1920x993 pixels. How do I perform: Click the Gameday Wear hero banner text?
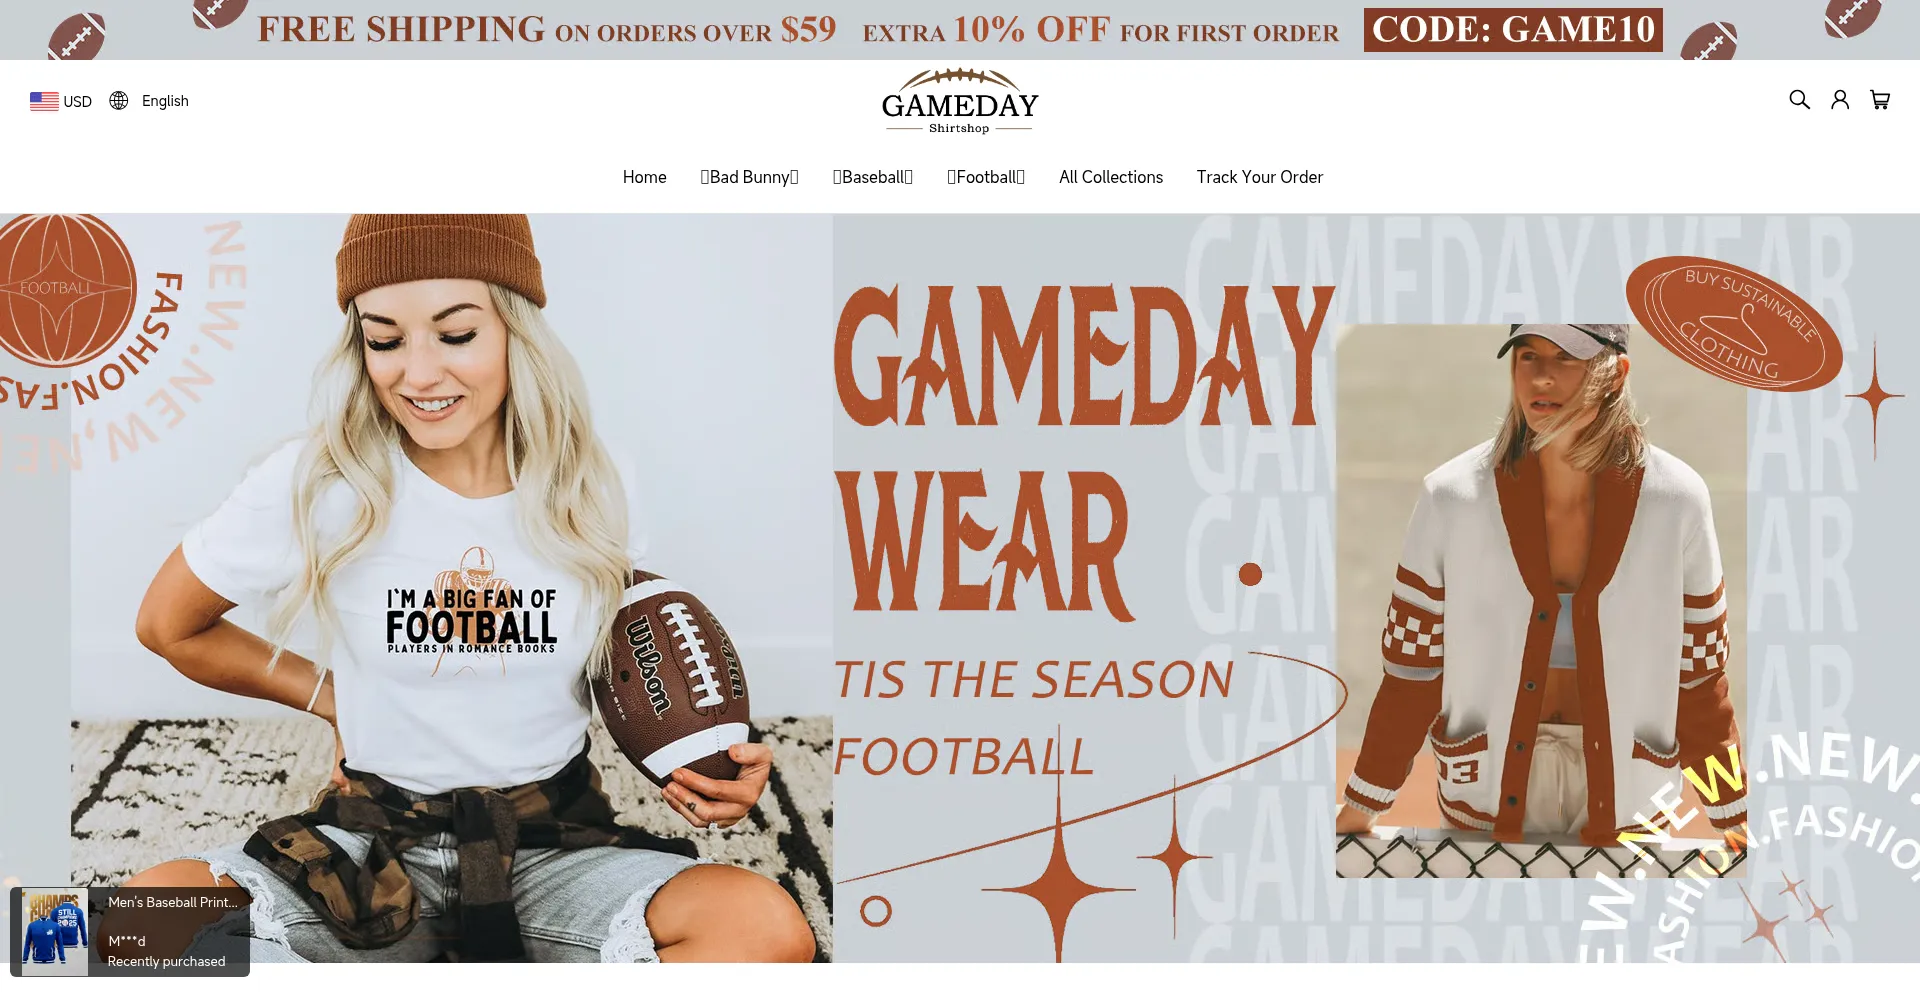click(1084, 448)
